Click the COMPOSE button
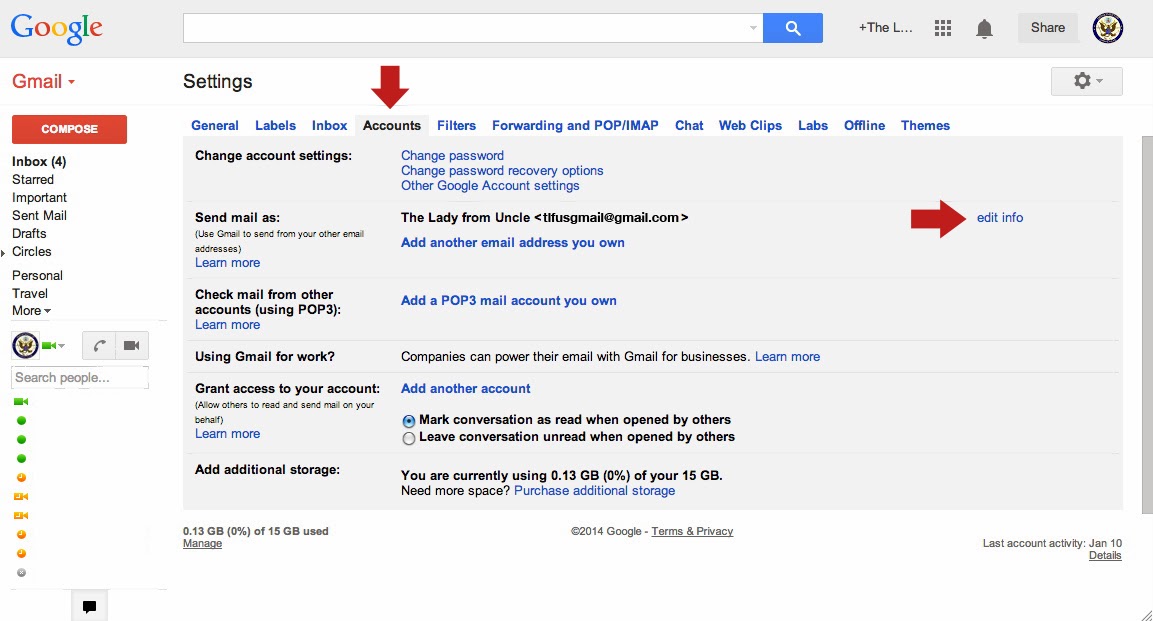This screenshot has height=621, width=1153. pyautogui.click(x=69, y=129)
